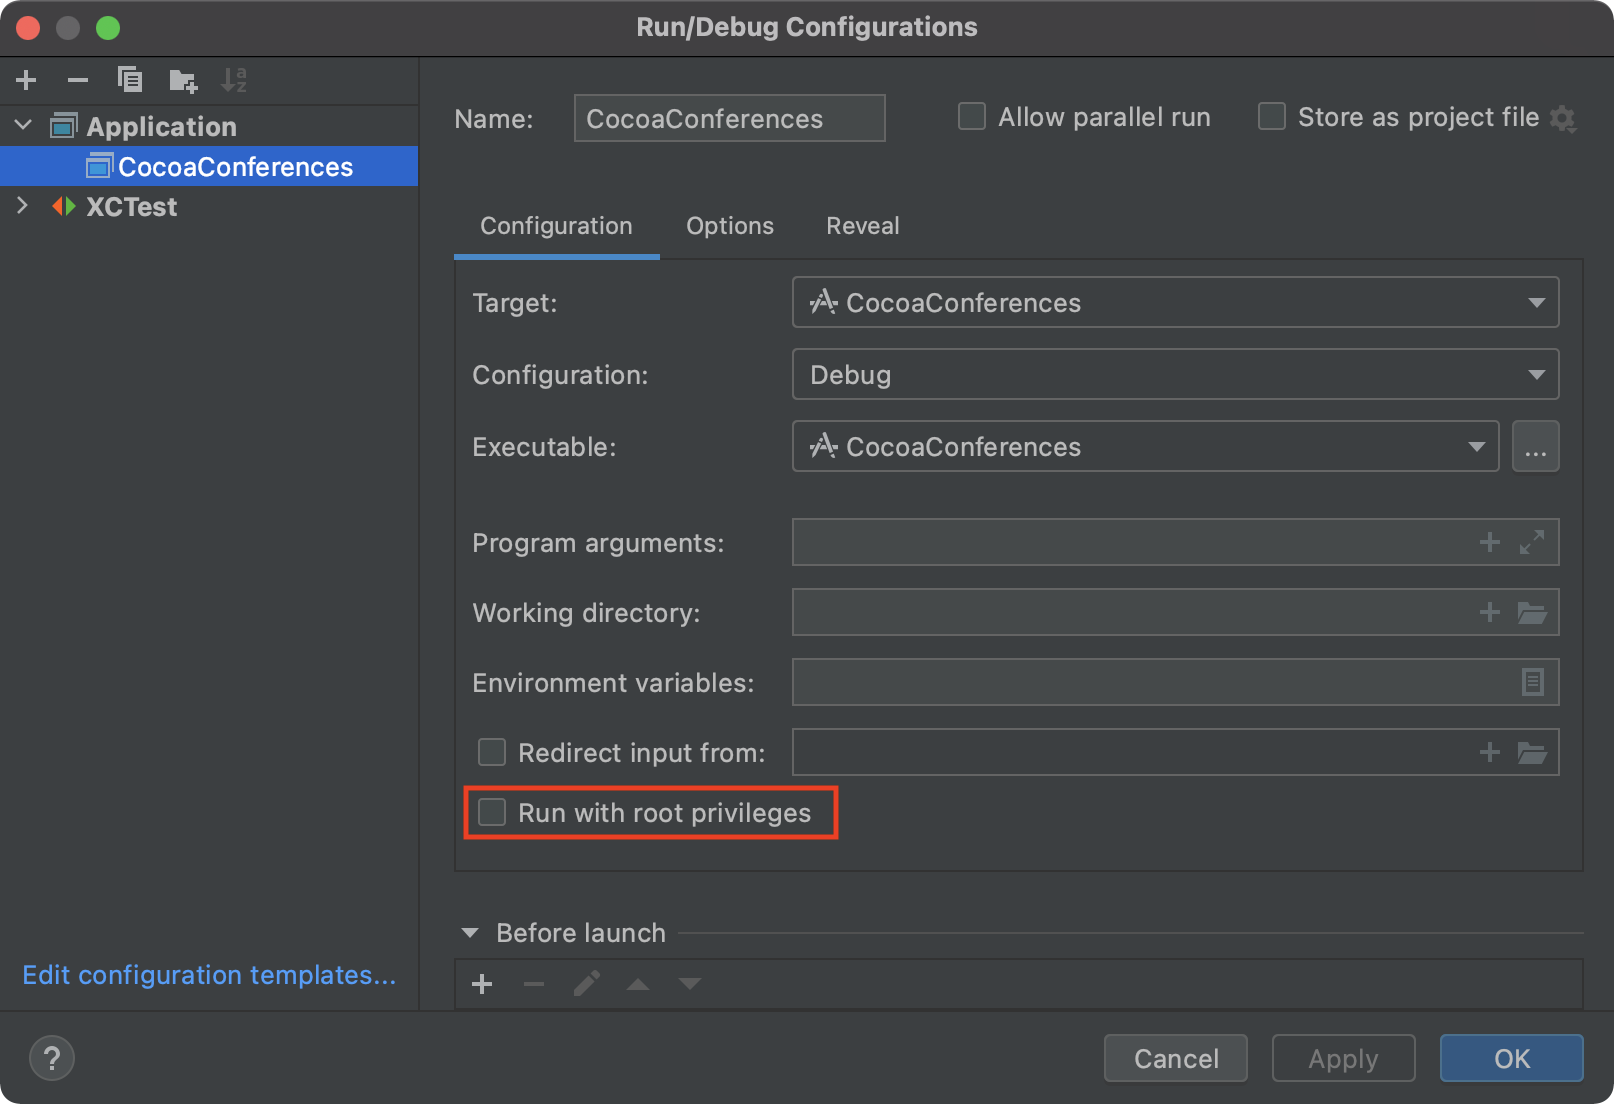Viewport: 1614px width, 1104px height.
Task: Insert a macro in Working directory
Action: [1490, 612]
